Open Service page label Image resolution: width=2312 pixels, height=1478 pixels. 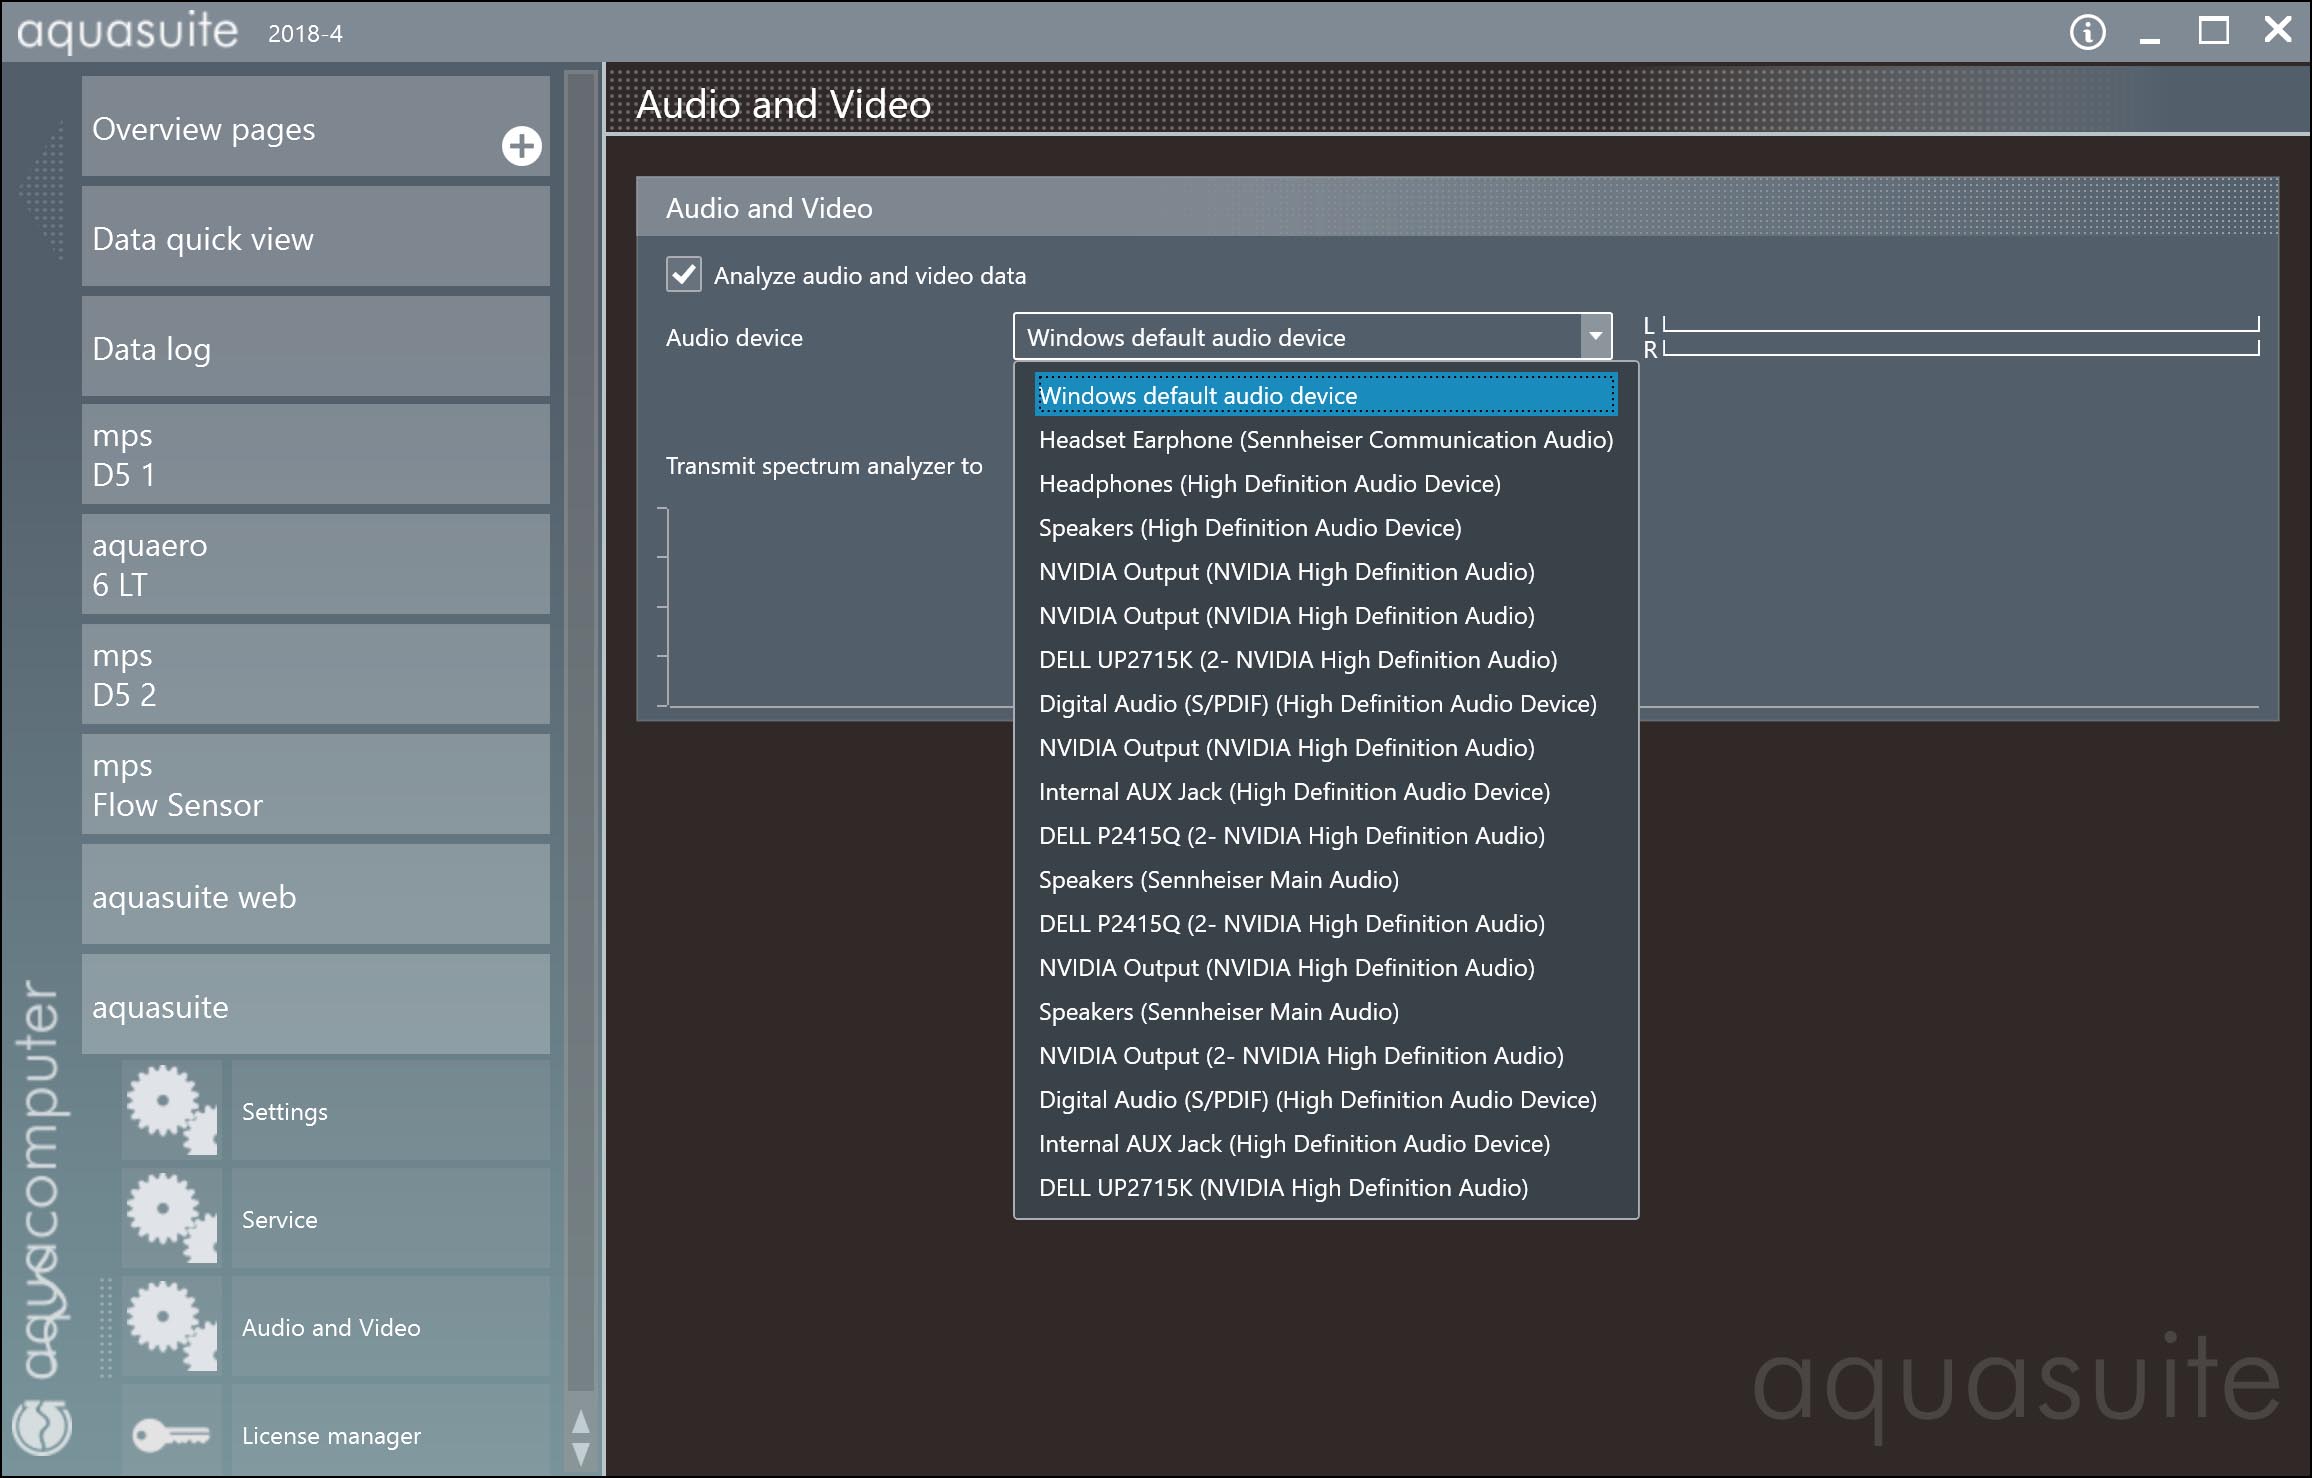pos(391,1218)
